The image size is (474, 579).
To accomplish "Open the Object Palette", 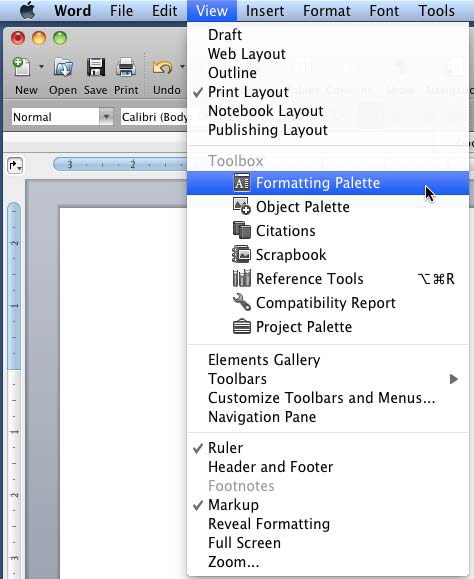I will [328, 207].
